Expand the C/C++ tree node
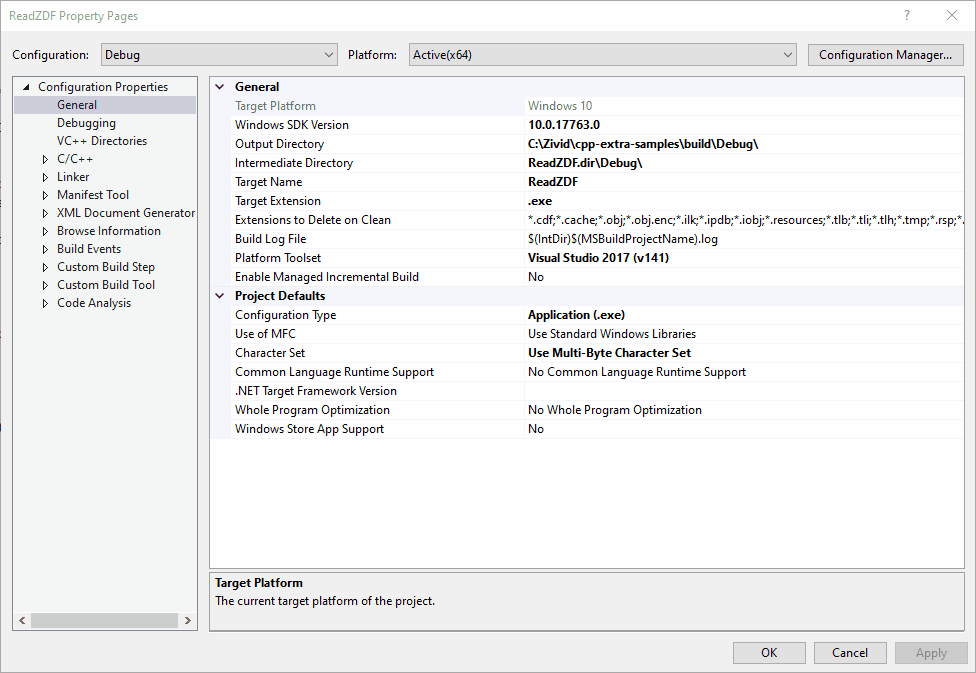The image size is (976, 673). point(45,159)
